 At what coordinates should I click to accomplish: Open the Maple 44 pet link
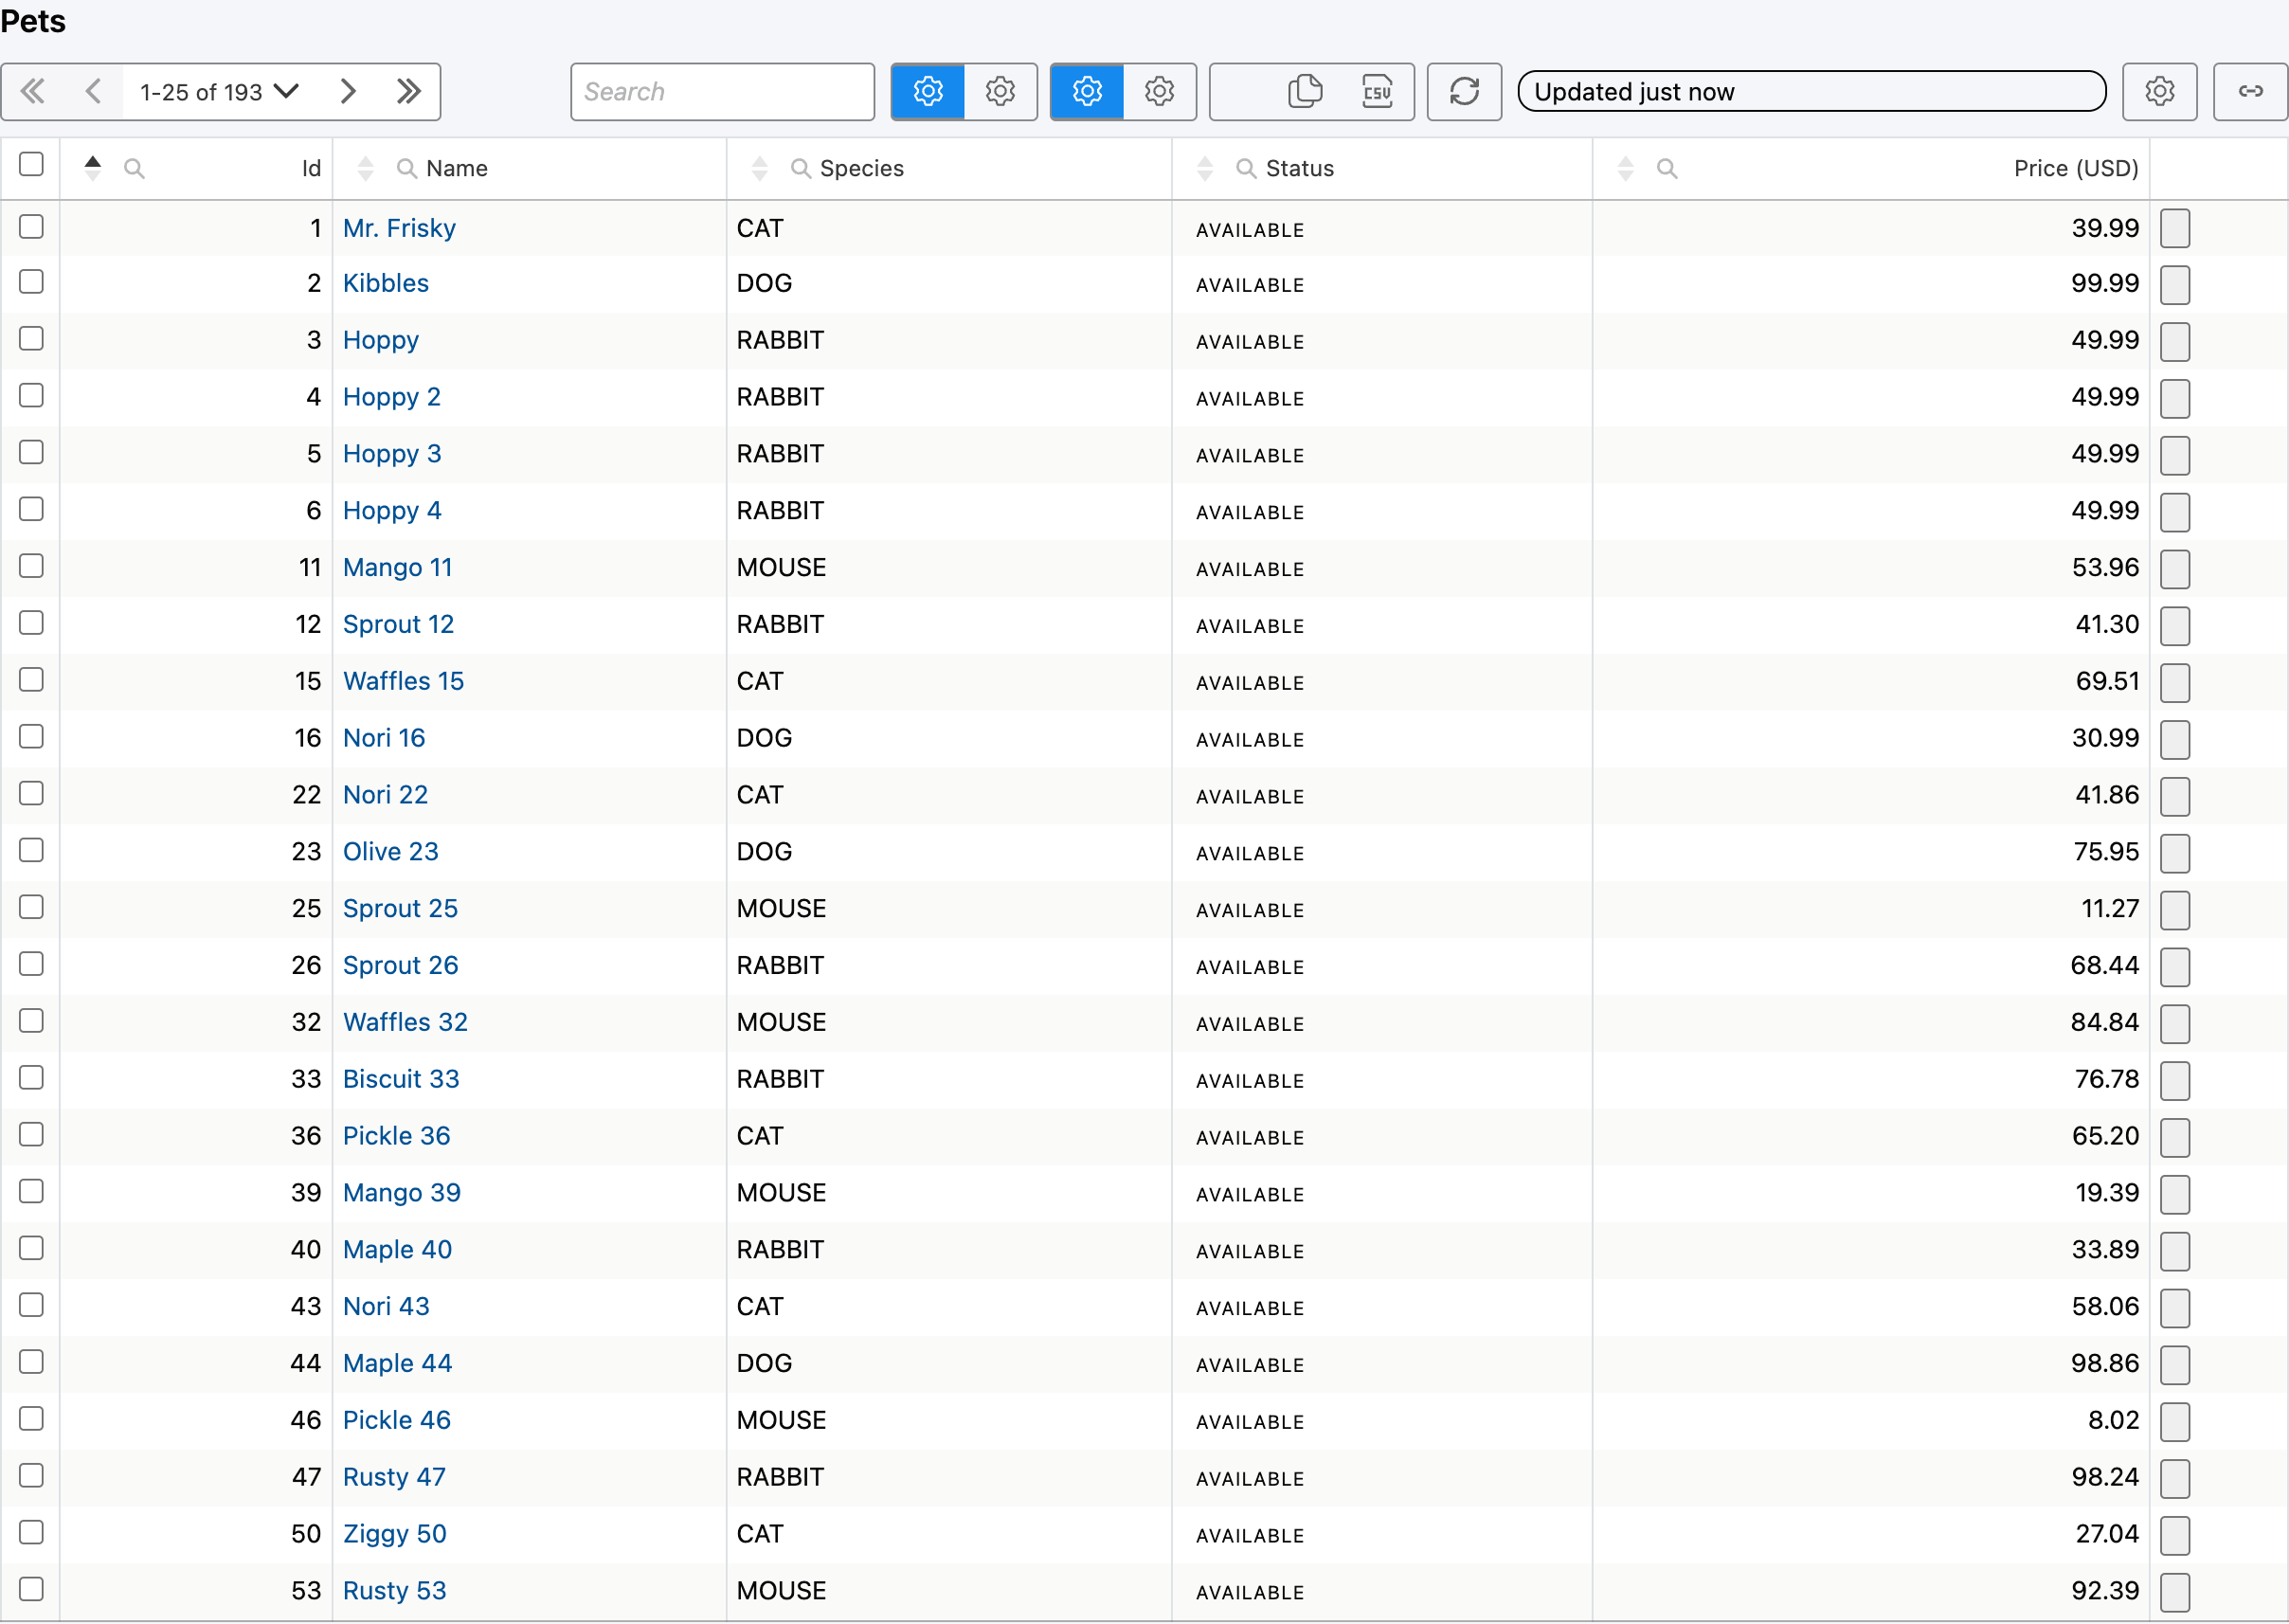(x=398, y=1363)
